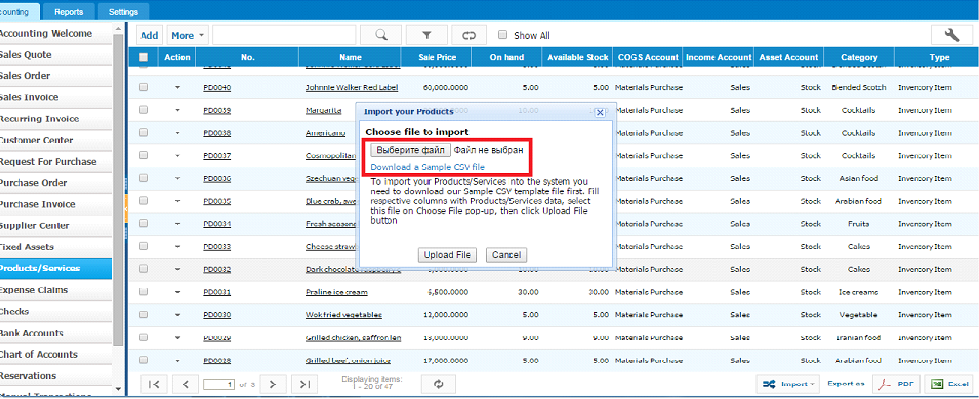Viewport: 979px width, 399px height.
Task: Open the More dropdown menu
Action: coord(187,36)
